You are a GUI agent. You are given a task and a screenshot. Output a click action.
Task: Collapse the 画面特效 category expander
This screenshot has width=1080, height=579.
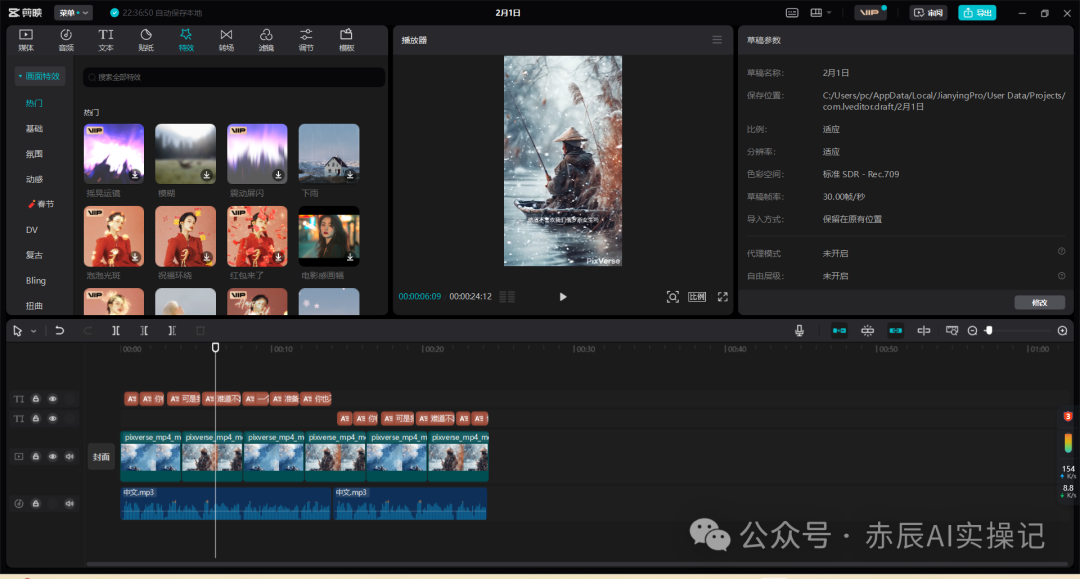(x=20, y=76)
